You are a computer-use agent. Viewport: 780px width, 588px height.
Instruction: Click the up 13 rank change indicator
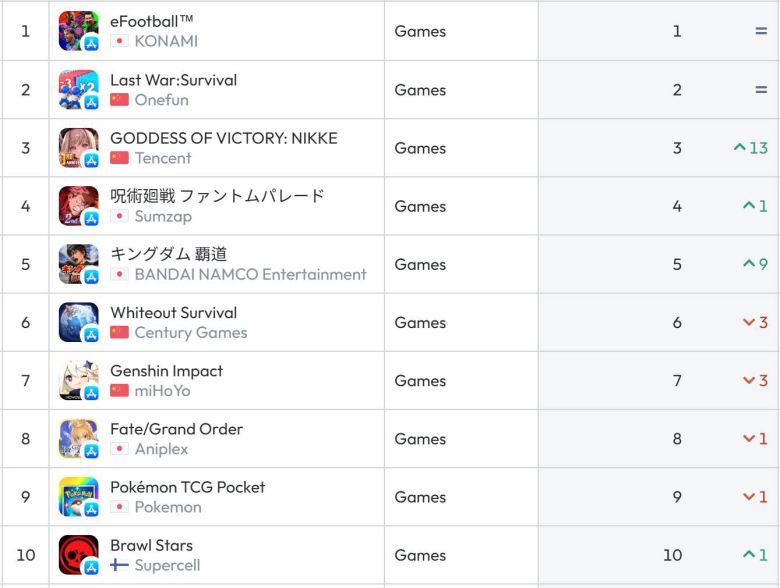click(x=750, y=148)
